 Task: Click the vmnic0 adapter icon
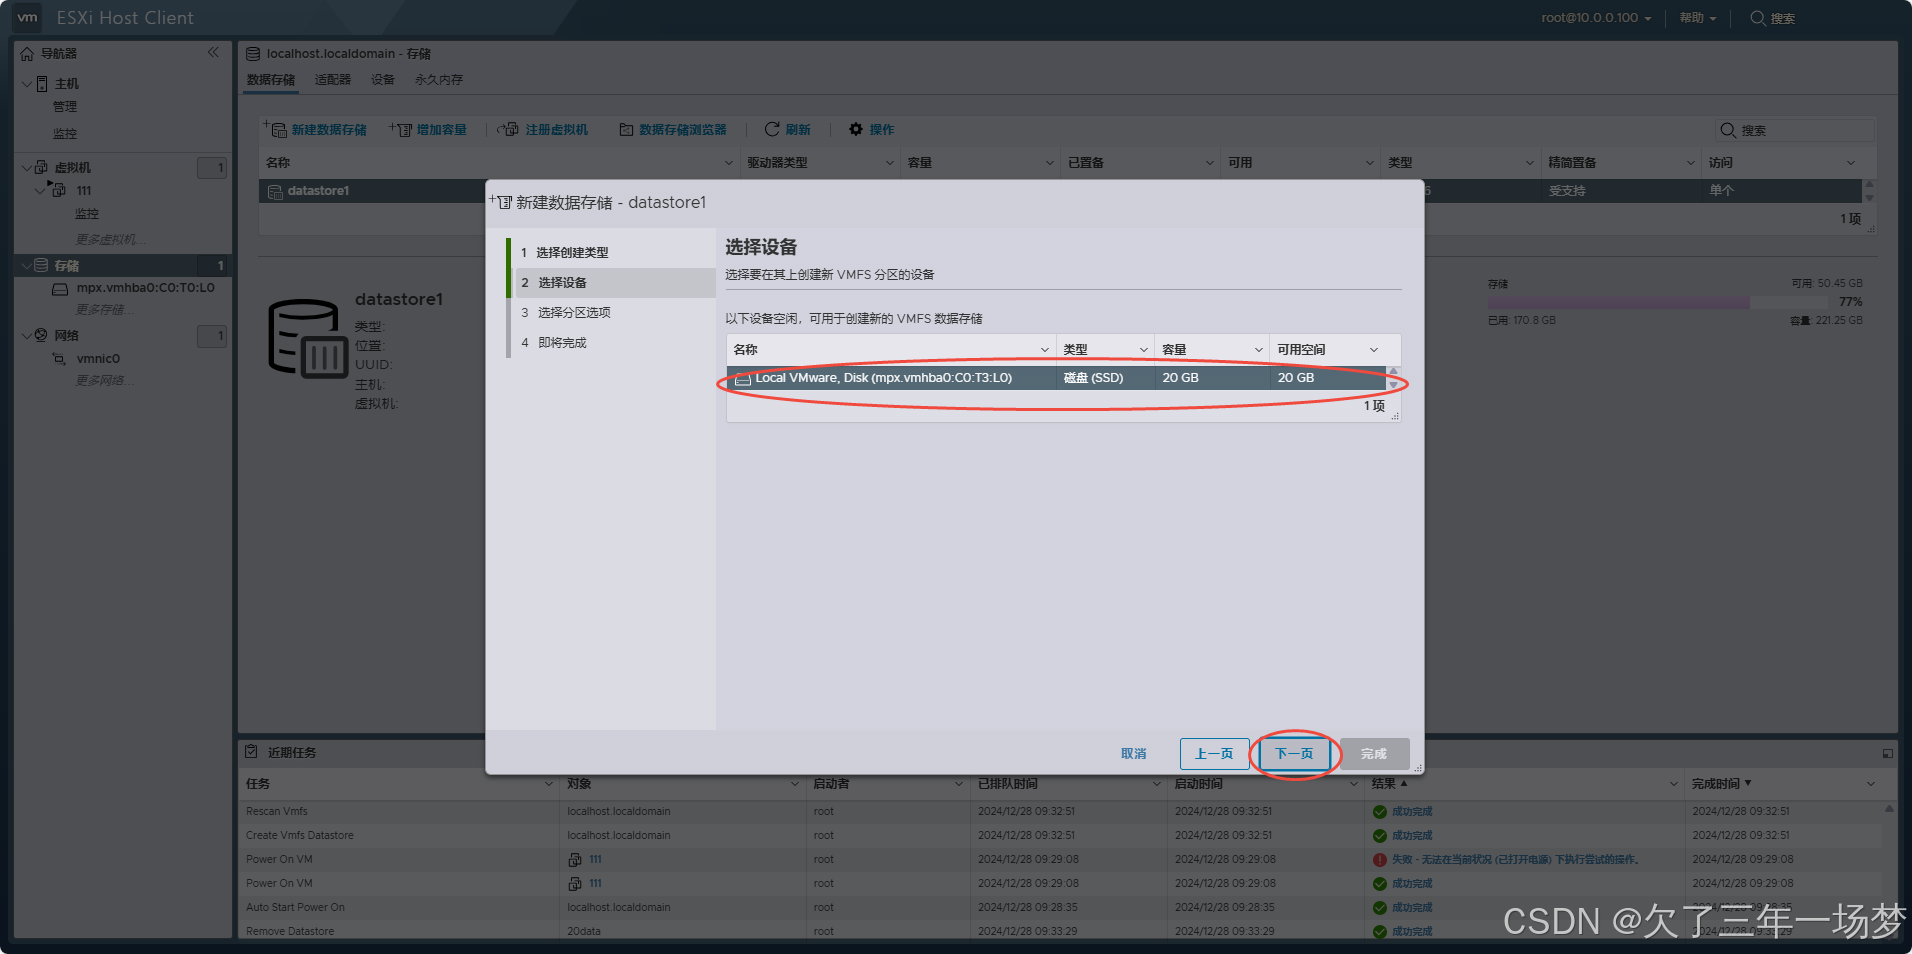point(60,359)
